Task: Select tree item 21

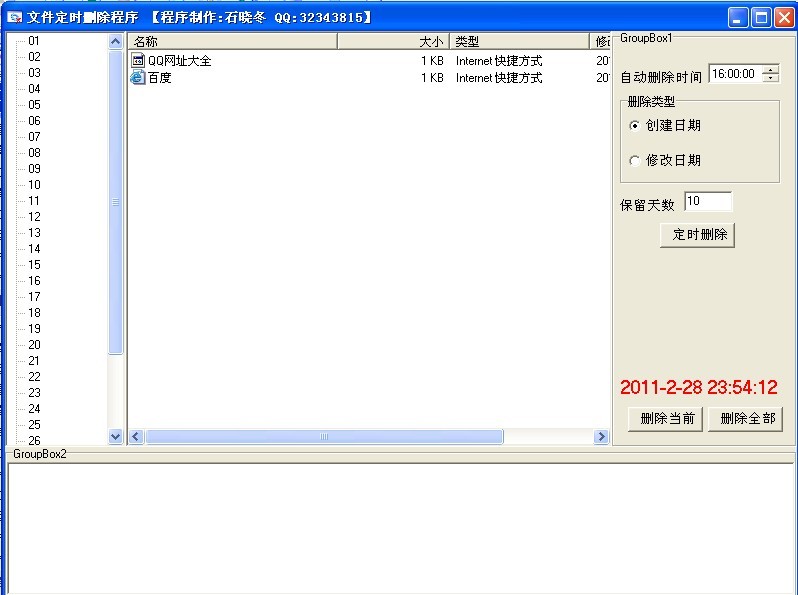Action: 34,361
